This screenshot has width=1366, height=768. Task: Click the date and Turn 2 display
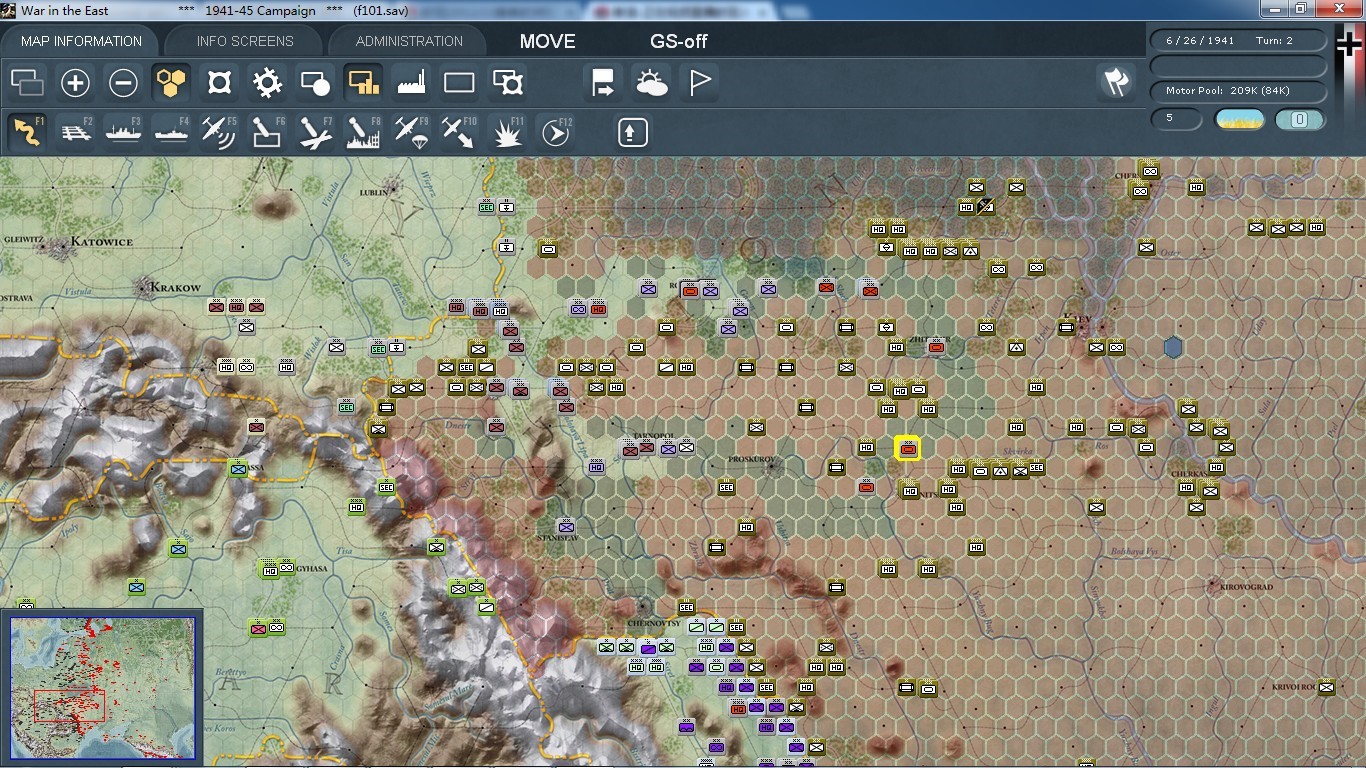[1239, 41]
